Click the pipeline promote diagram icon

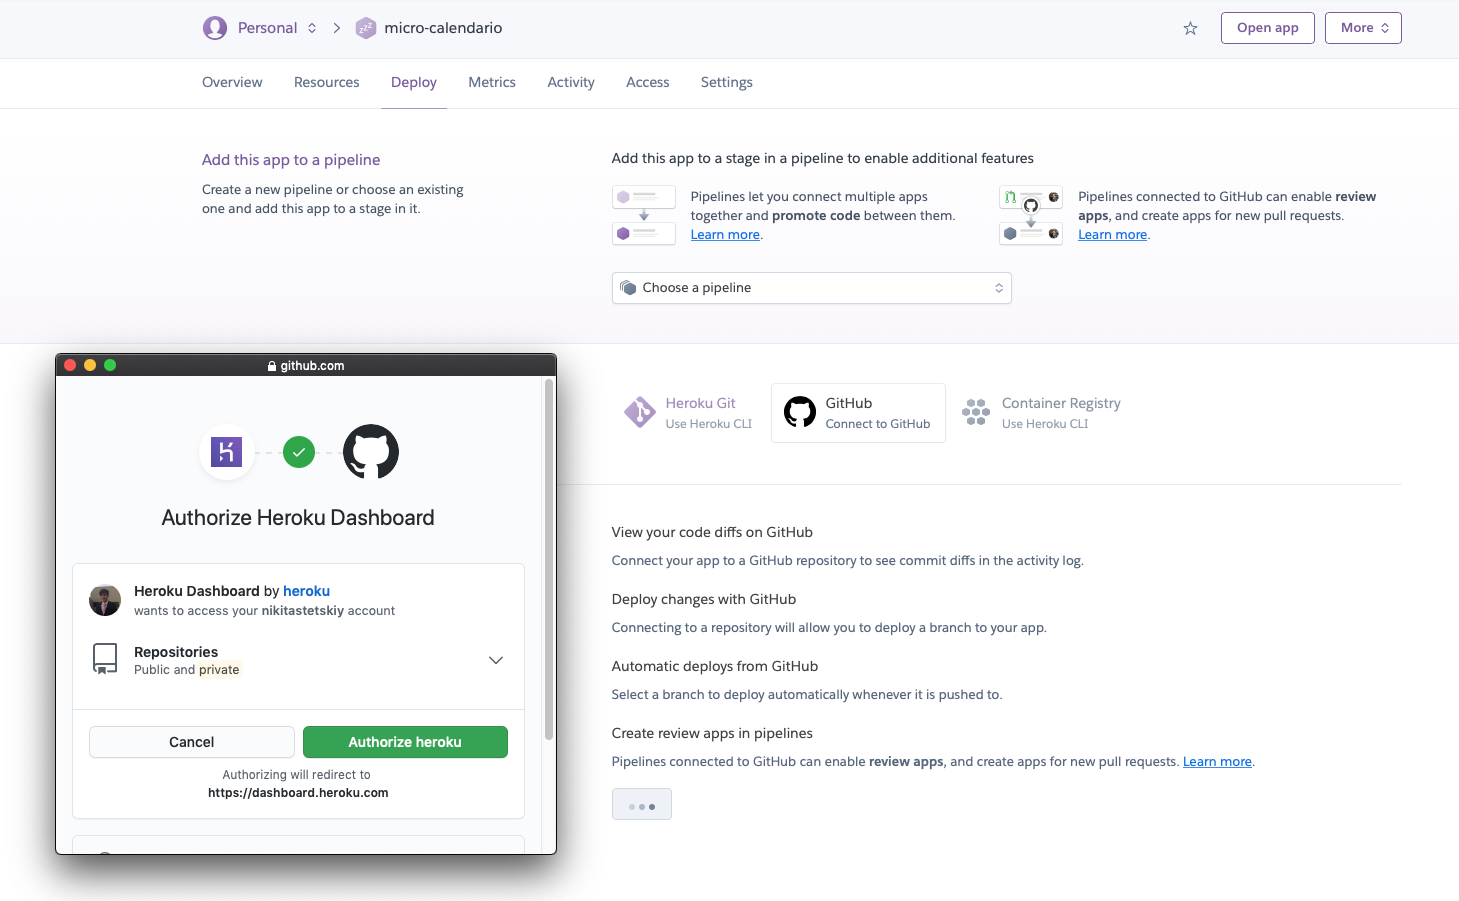(644, 215)
